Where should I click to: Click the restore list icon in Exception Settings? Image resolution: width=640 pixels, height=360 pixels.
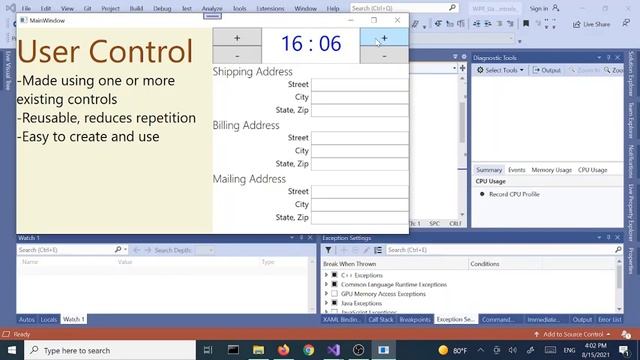pyautogui.click(x=378, y=250)
